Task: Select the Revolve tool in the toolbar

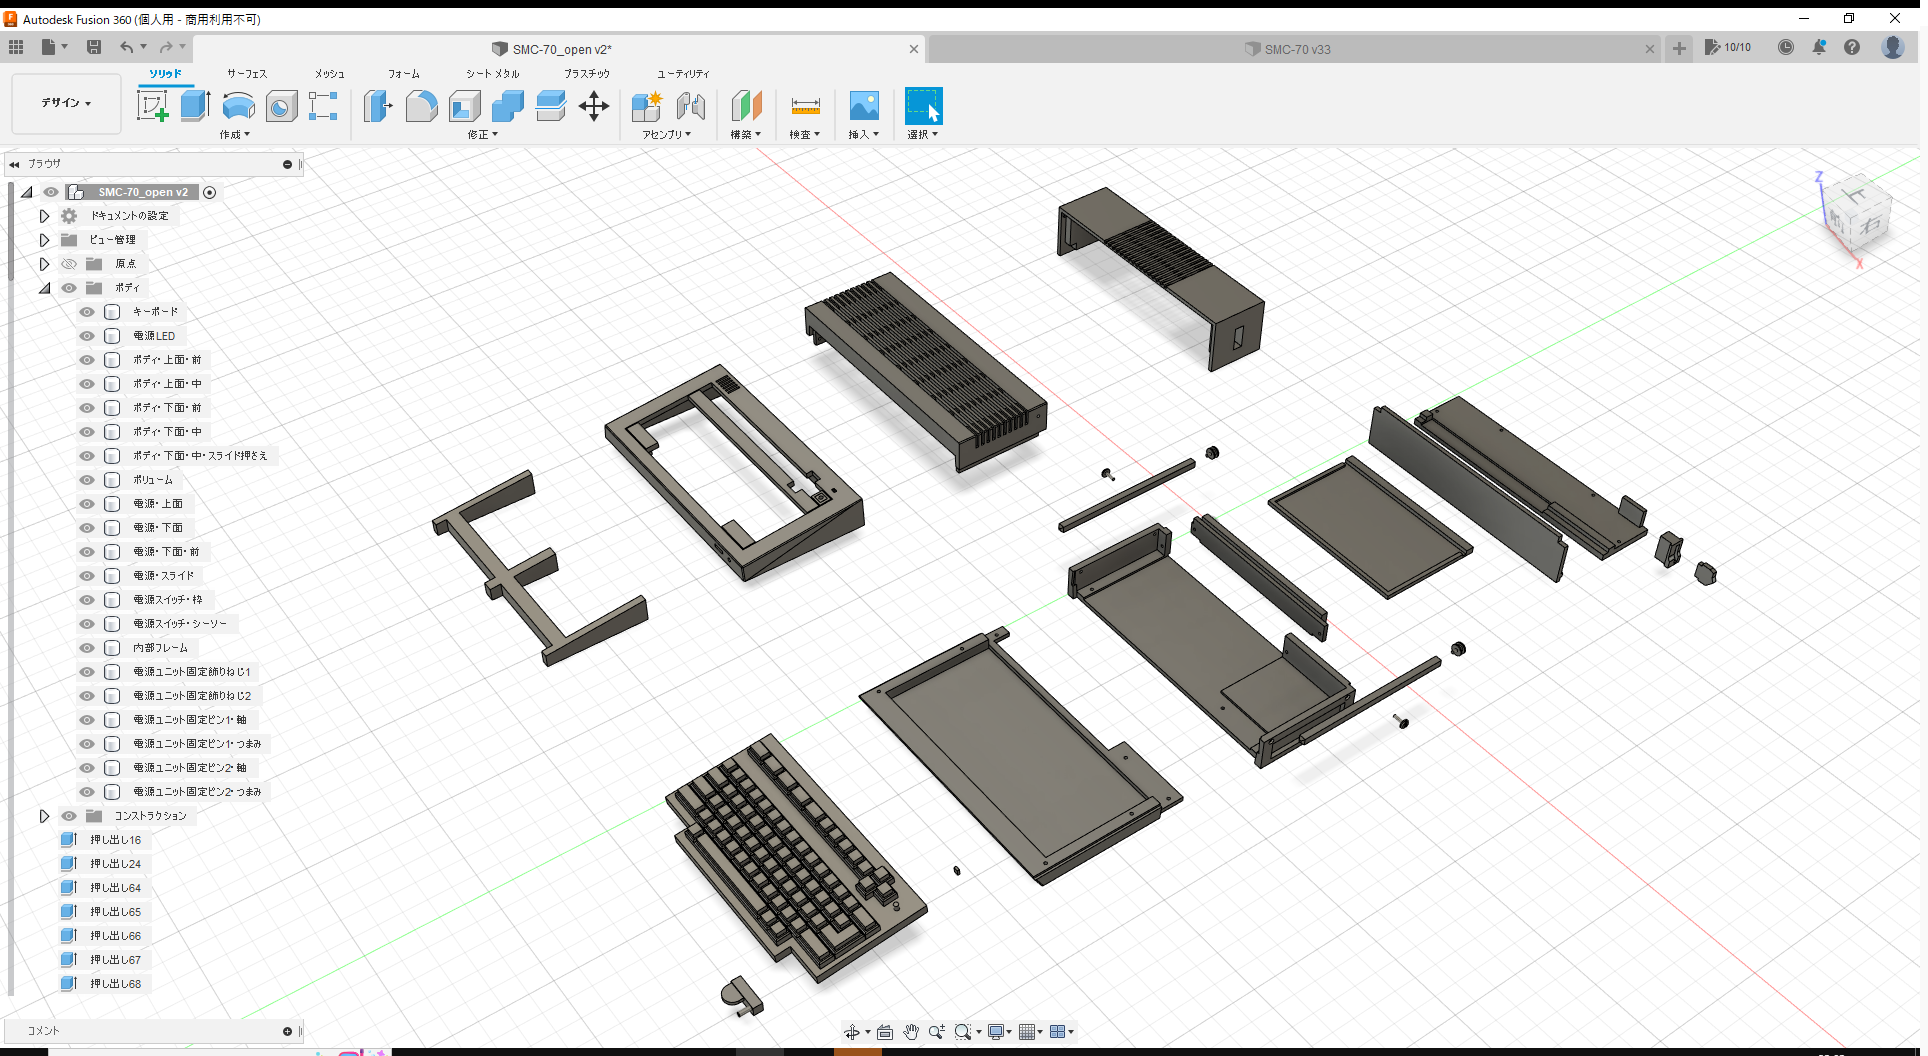Action: (238, 105)
